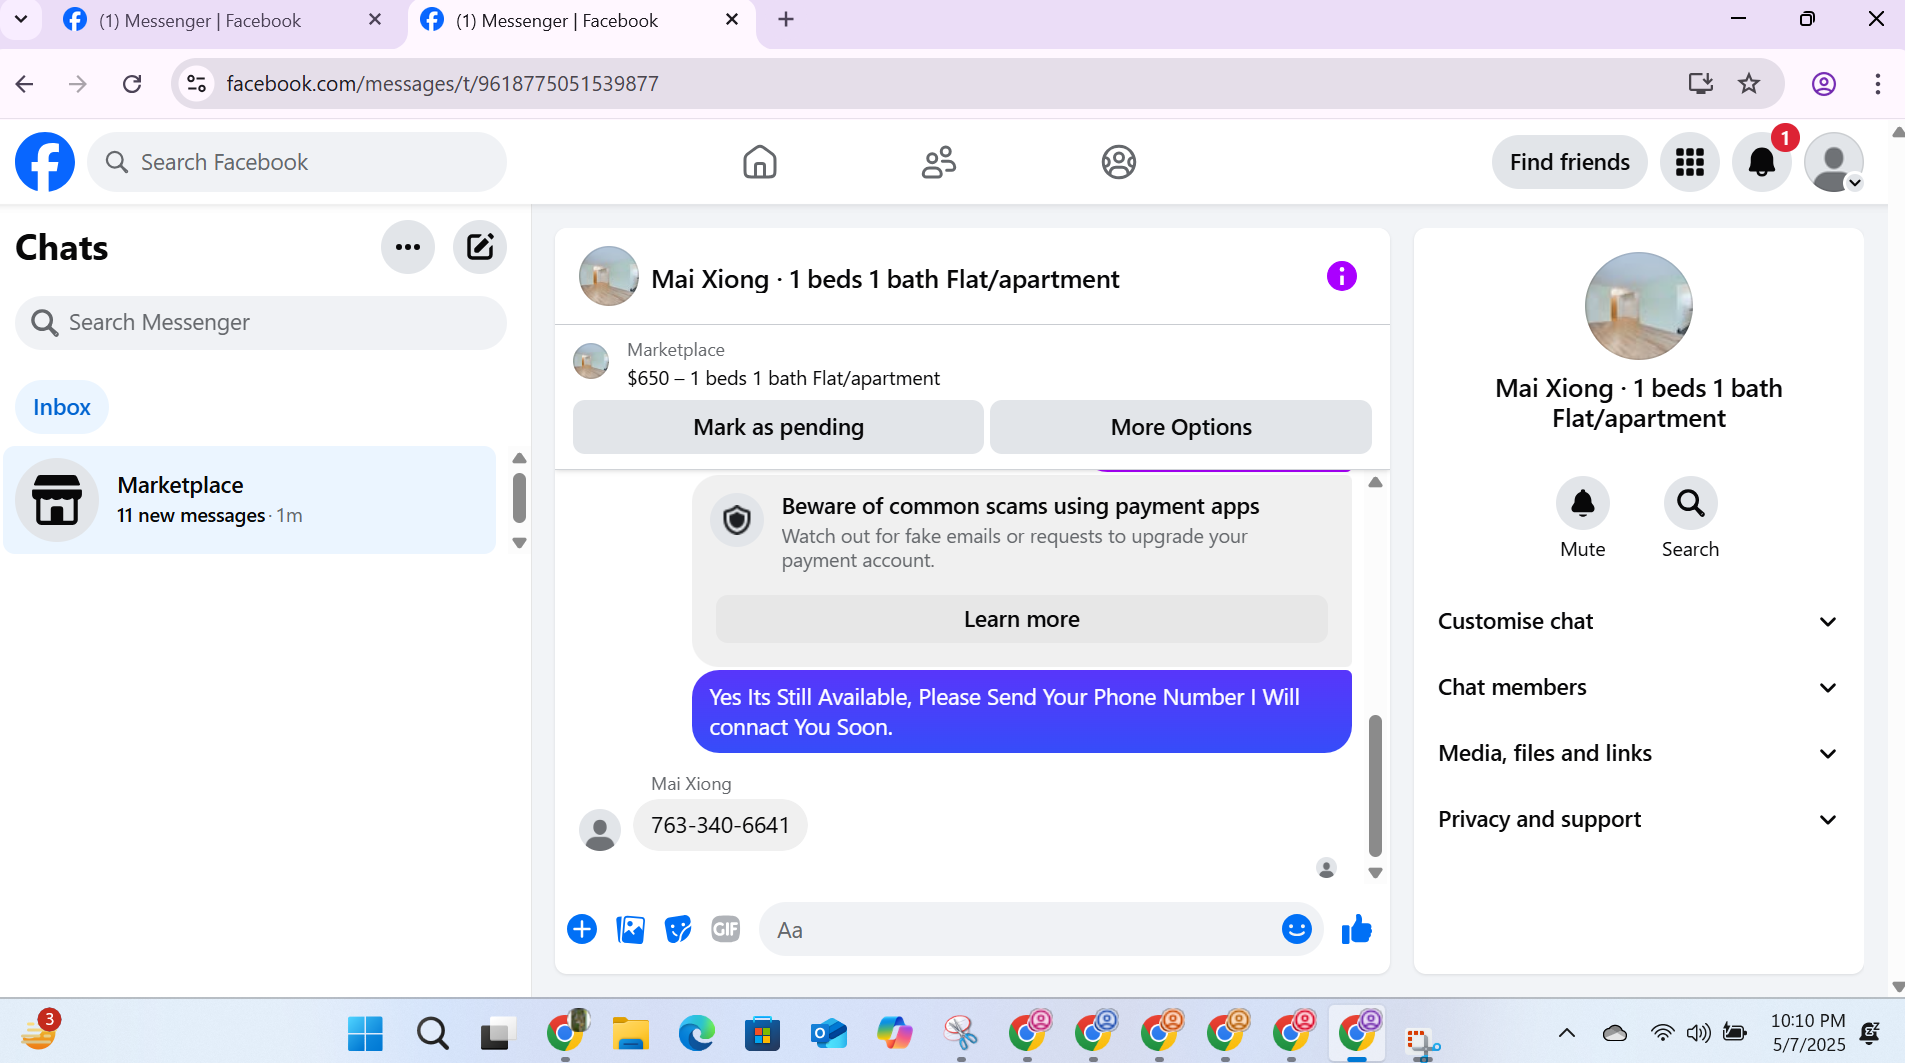Send a thumbs-up like
Screen dimensions: 1905x1063
point(1356,929)
